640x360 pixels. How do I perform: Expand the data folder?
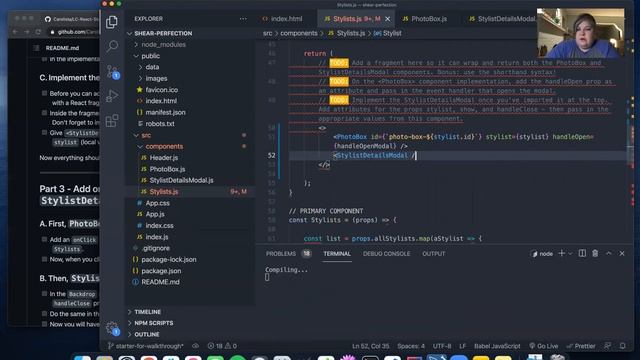[152, 67]
